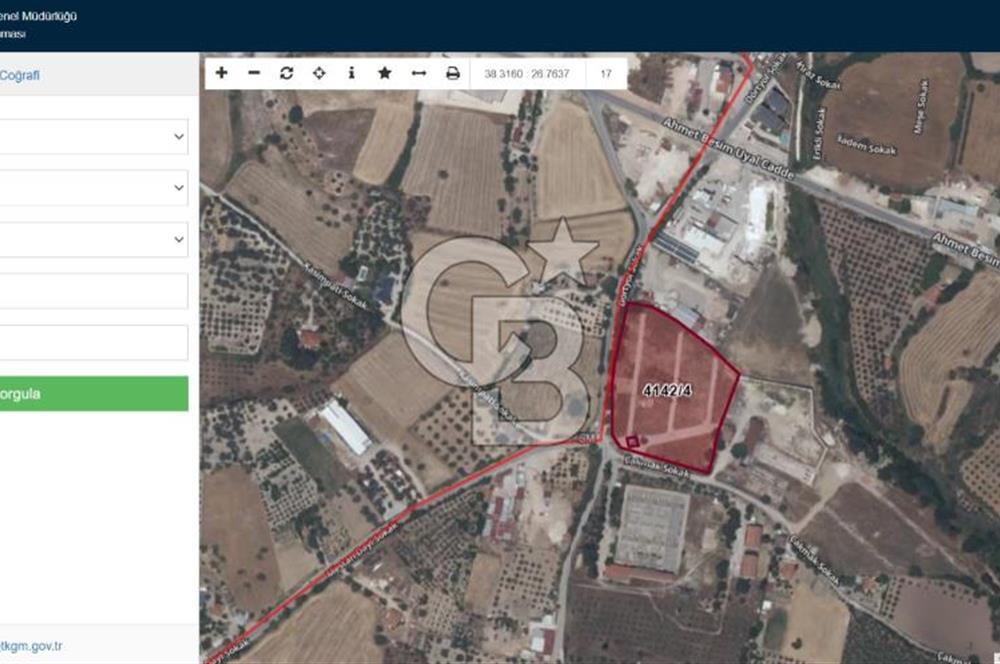Activate the distance measure arrow tool
The height and width of the screenshot is (664, 1000).
[x=419, y=72]
